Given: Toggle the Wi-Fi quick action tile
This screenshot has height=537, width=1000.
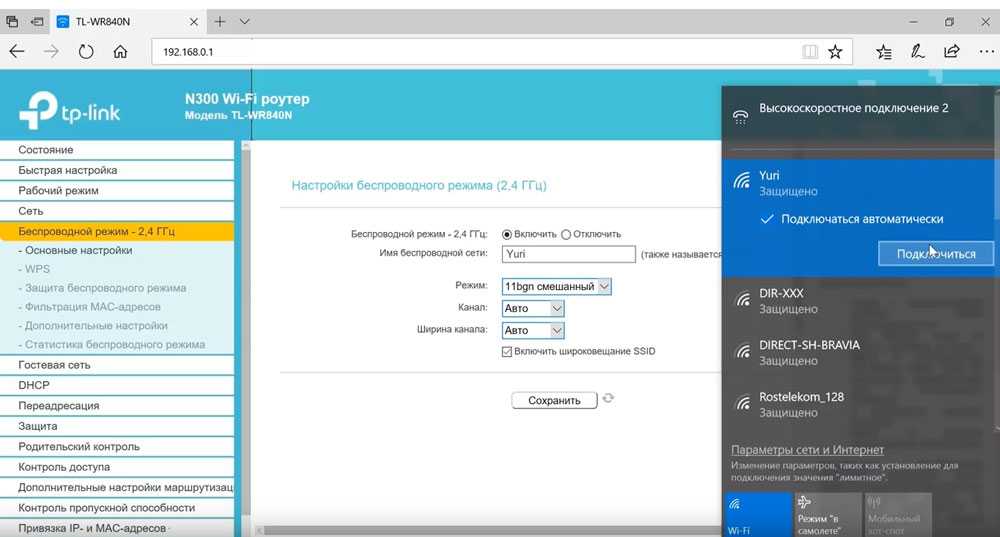Looking at the screenshot, I should point(756,514).
